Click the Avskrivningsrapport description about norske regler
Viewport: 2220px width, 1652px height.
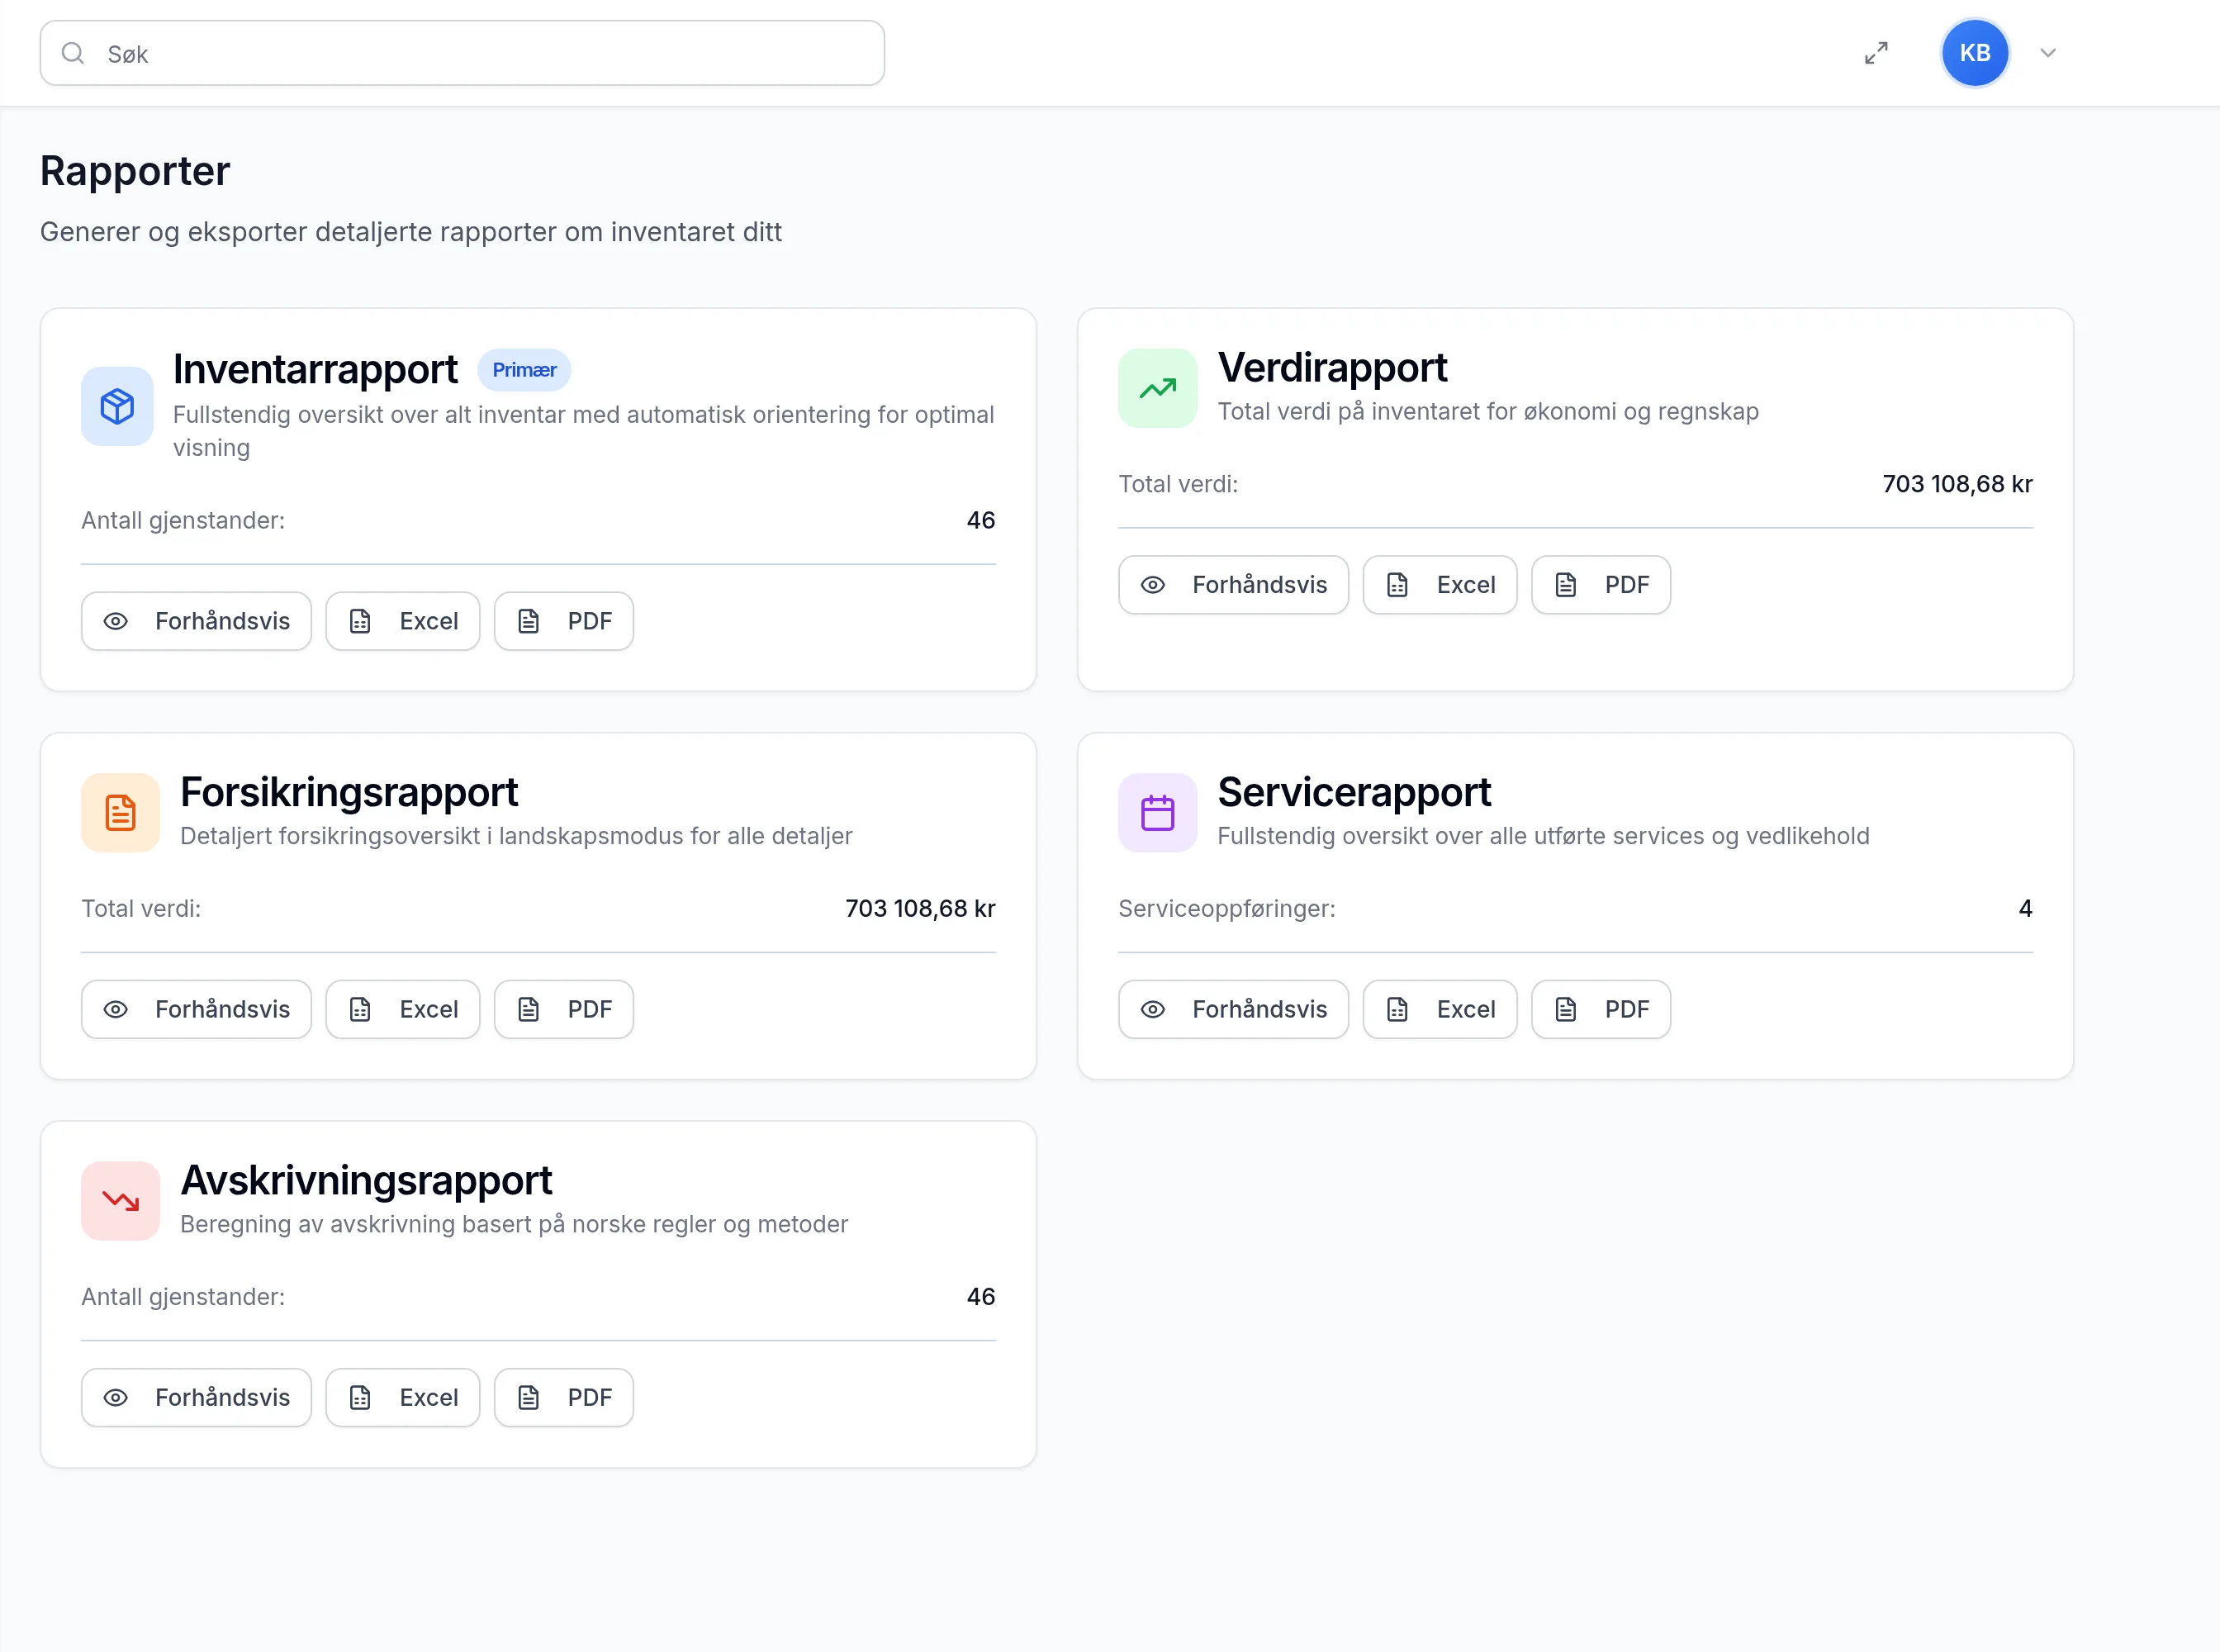pos(514,1224)
